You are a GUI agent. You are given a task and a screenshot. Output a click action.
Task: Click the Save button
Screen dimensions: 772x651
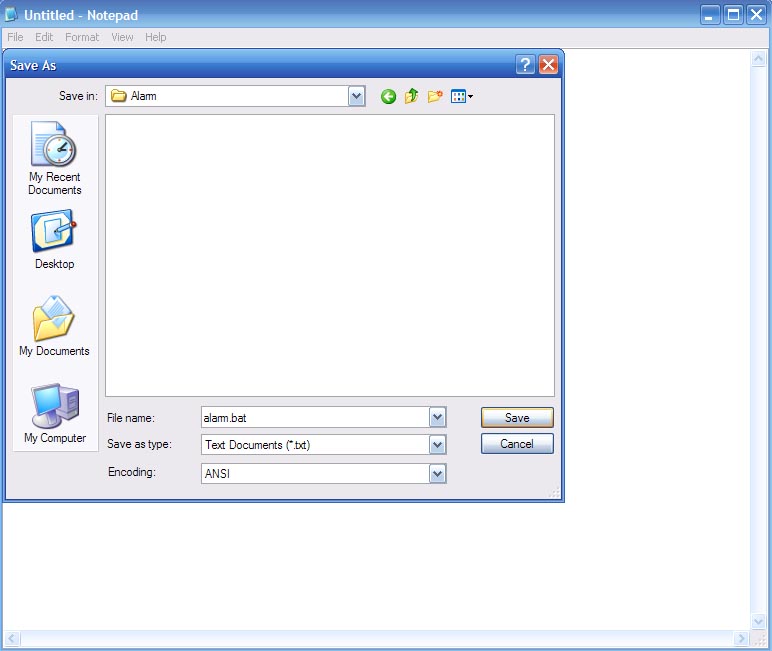[x=517, y=418]
